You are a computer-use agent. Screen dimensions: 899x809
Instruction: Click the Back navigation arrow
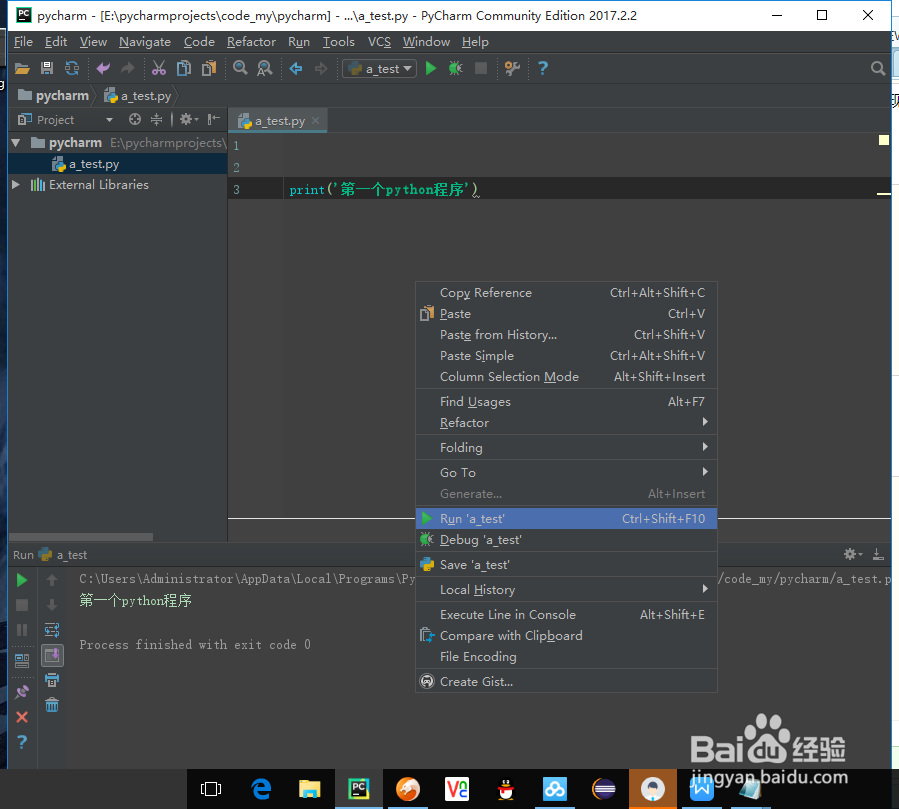tap(296, 69)
